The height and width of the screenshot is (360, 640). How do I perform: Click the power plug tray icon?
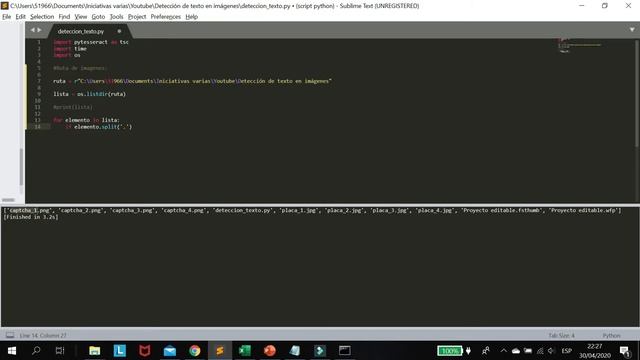point(469,351)
